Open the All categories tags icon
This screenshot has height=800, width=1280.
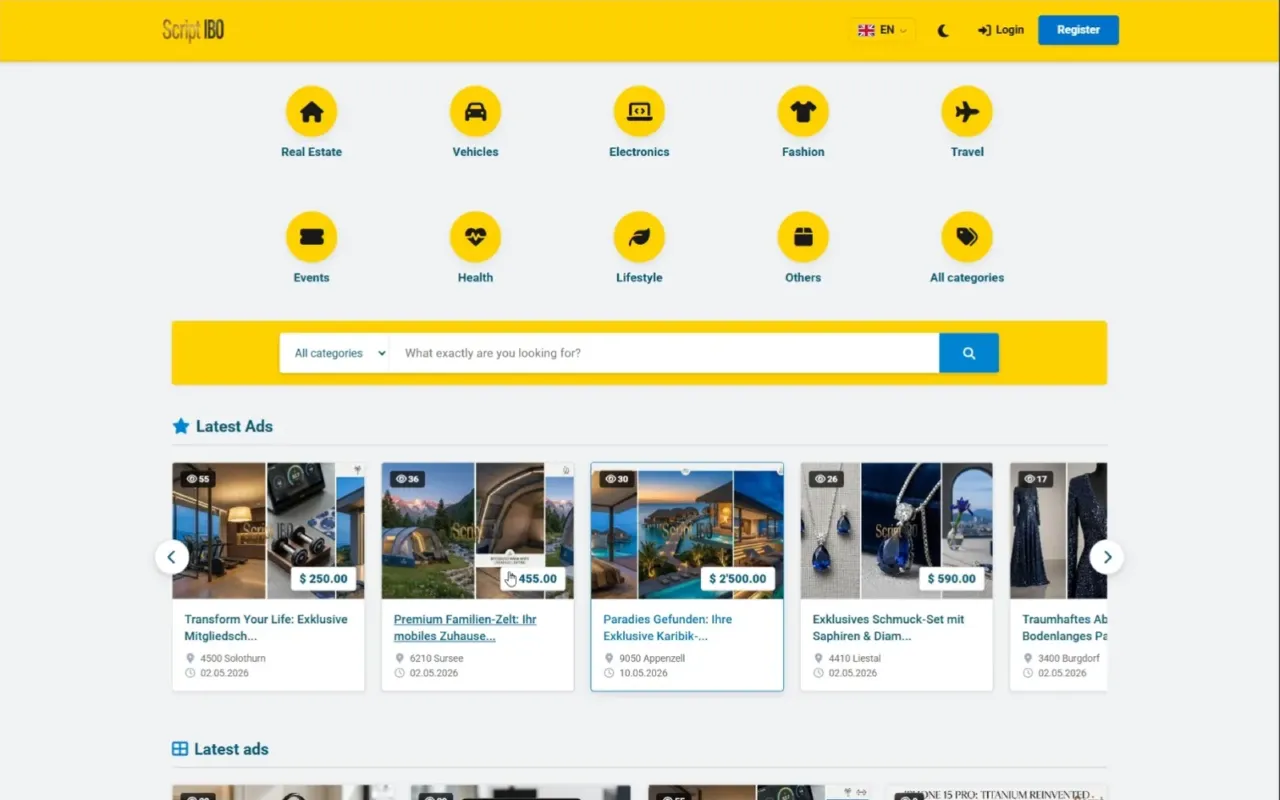click(x=967, y=237)
